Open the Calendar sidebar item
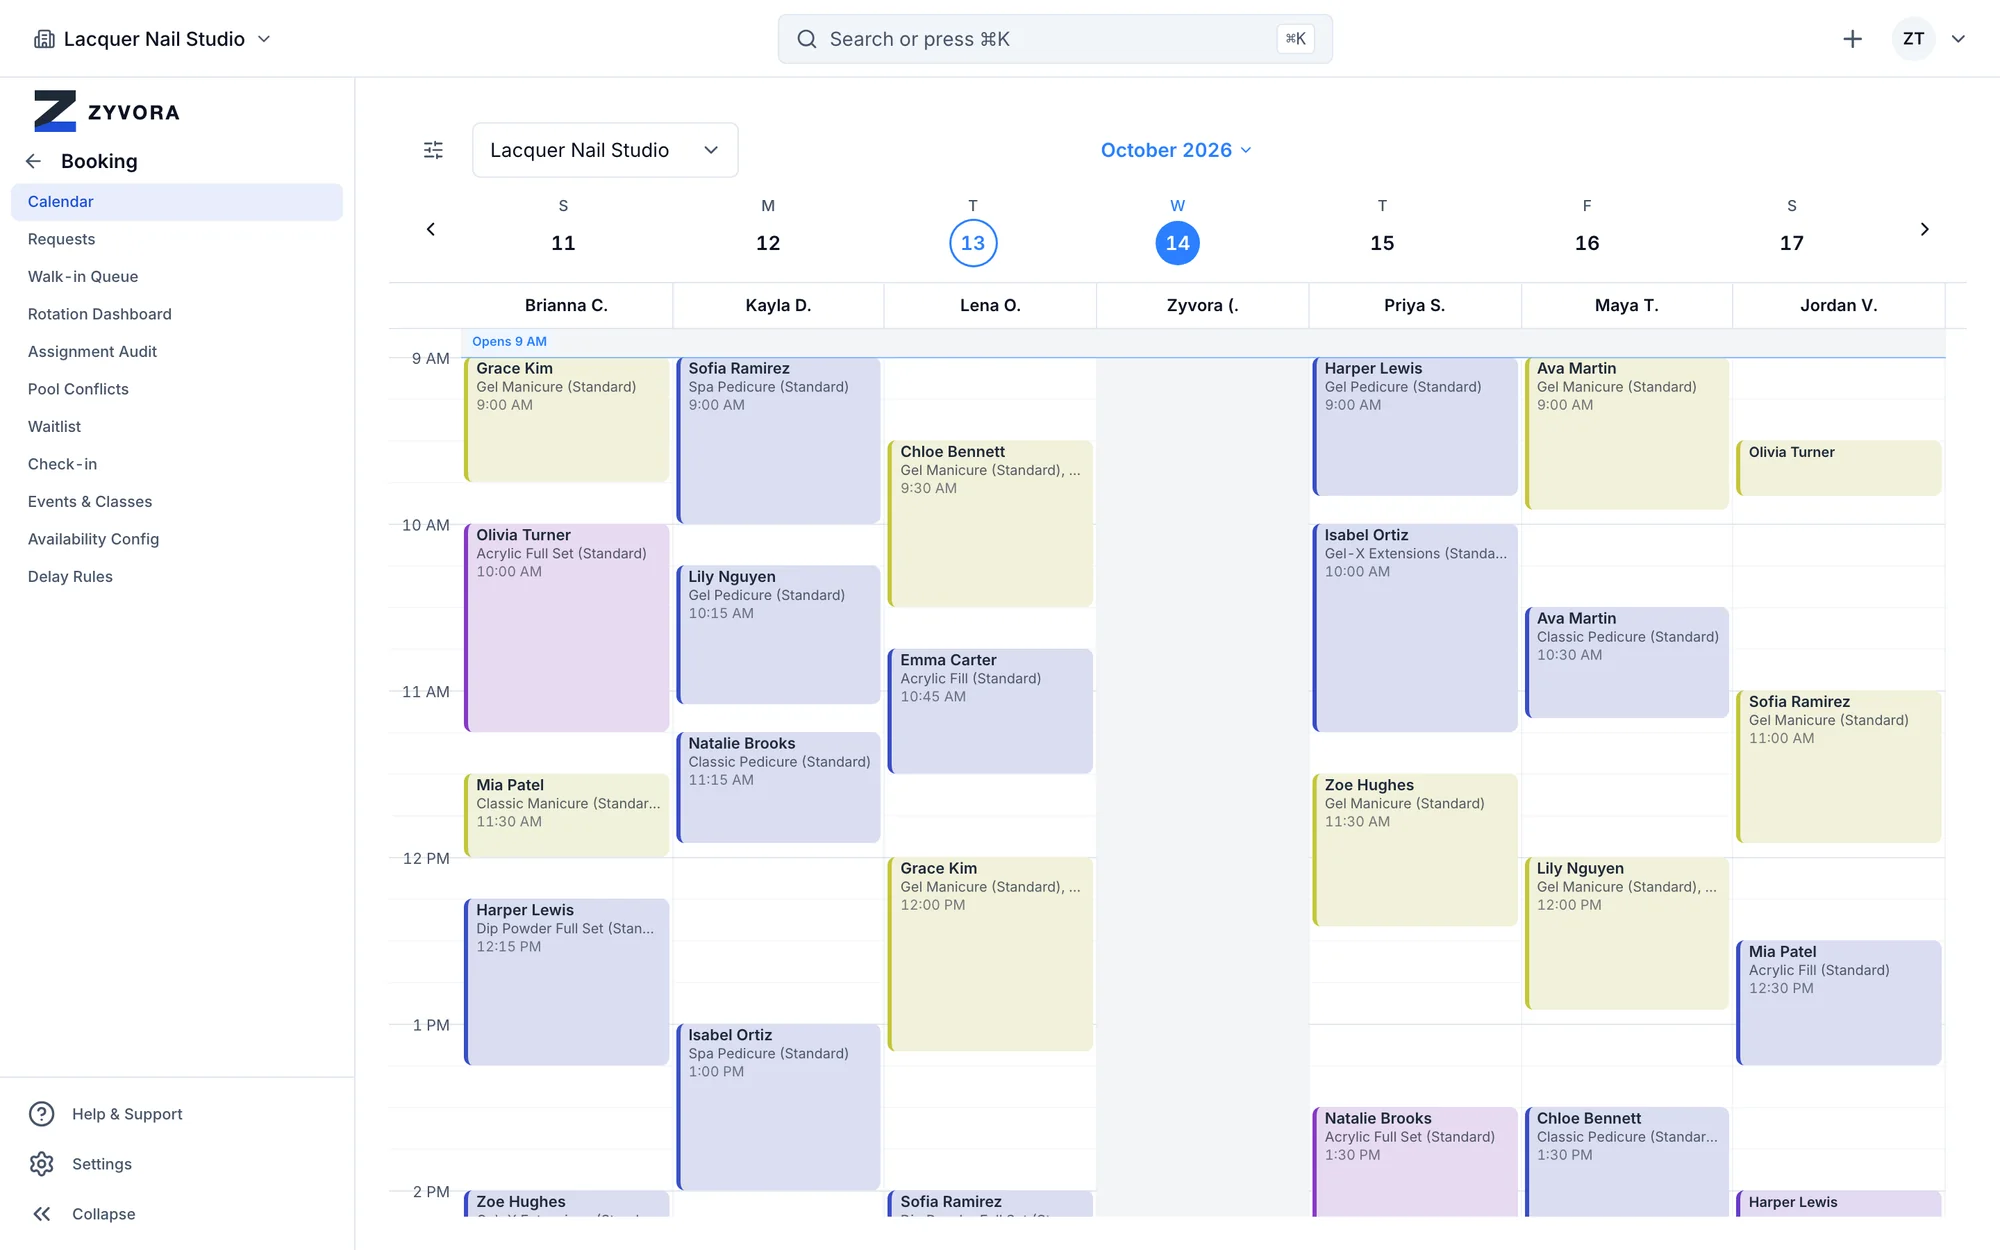The height and width of the screenshot is (1250, 2000). click(x=177, y=202)
